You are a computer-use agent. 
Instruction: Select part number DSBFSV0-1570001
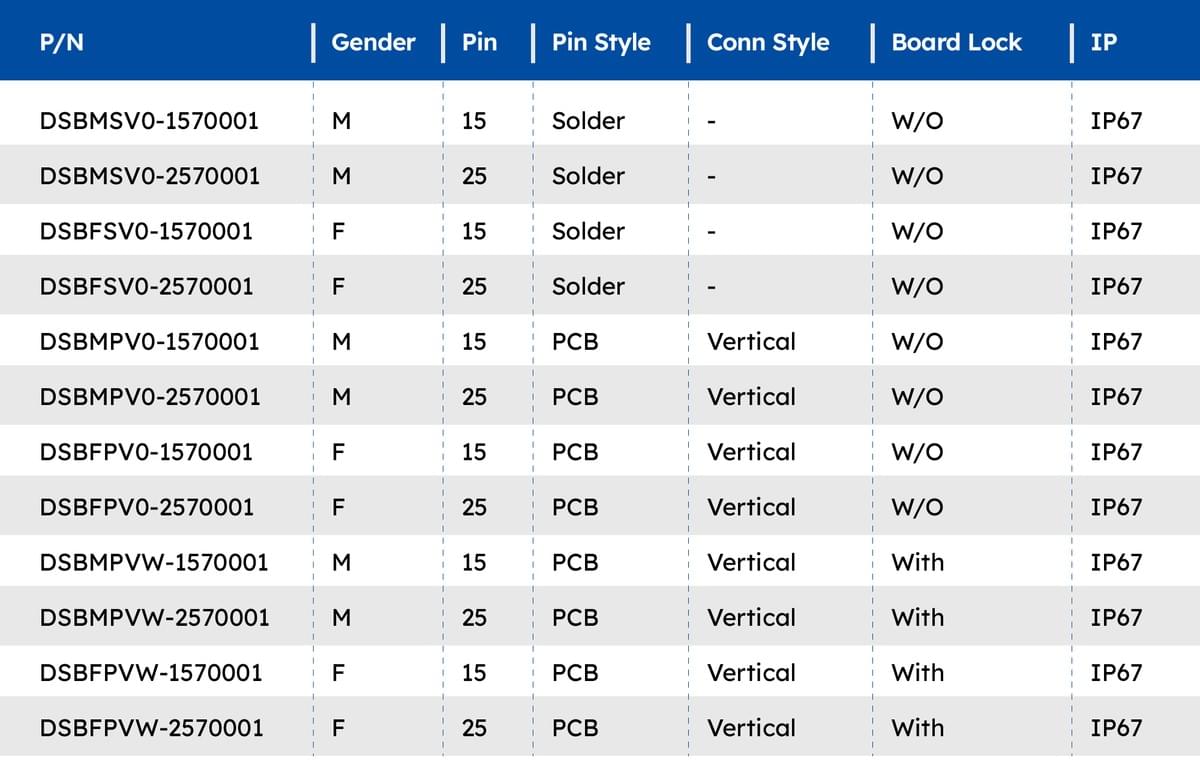(146, 231)
